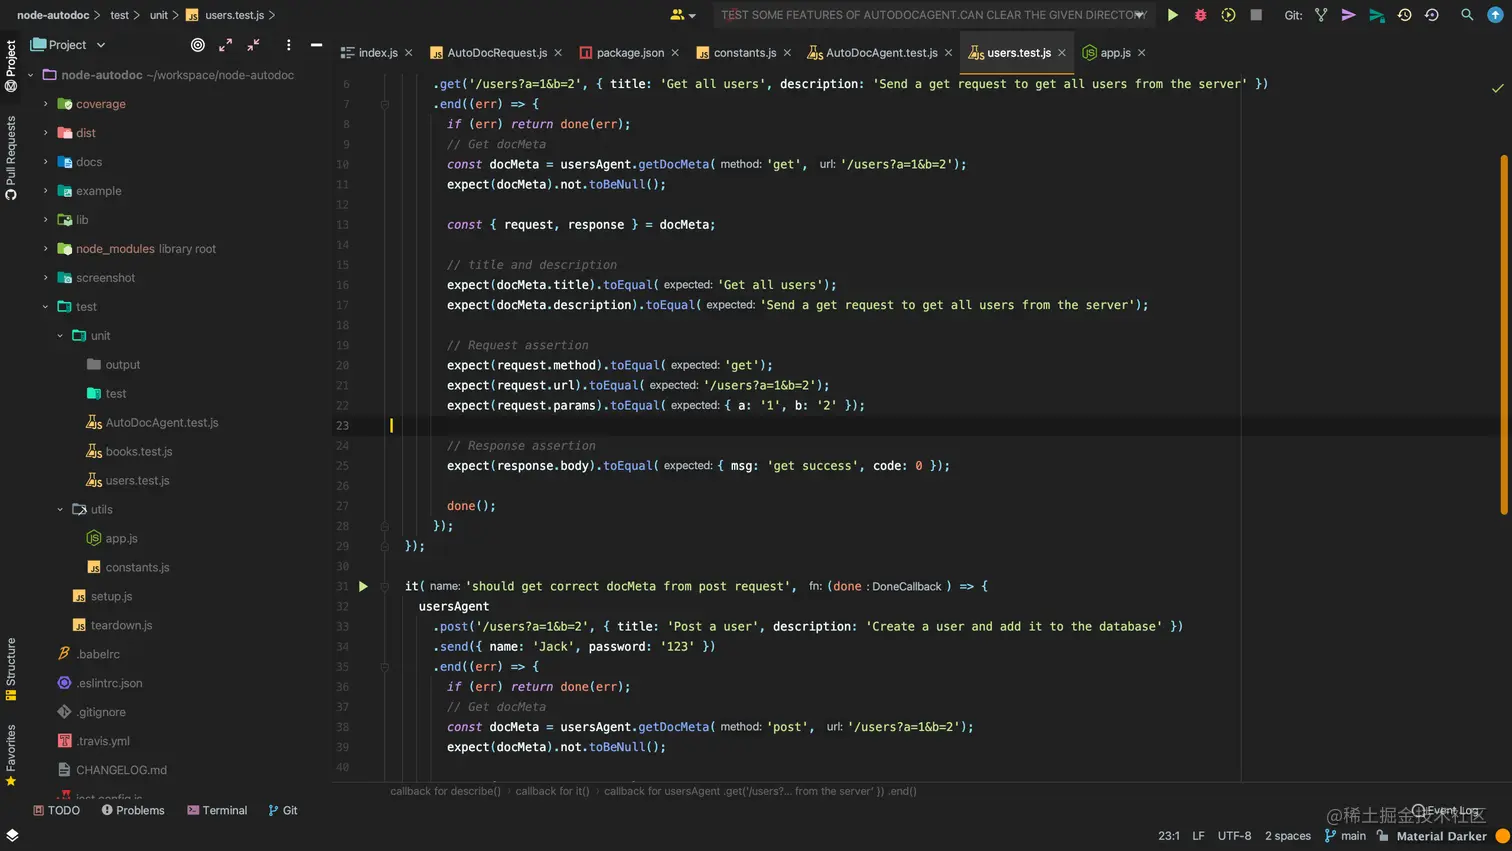Open the Problems tool window
The image size is (1512, 851).
[x=132, y=811]
